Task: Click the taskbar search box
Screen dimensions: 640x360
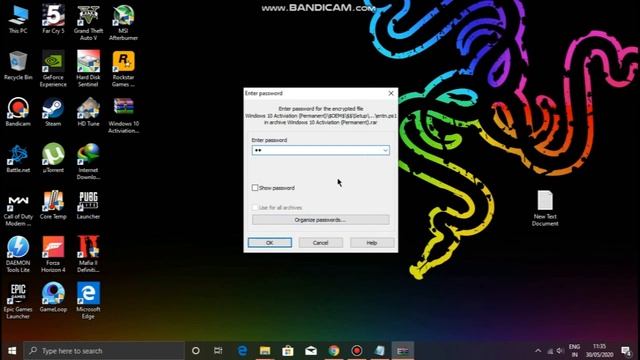Action: [104, 351]
